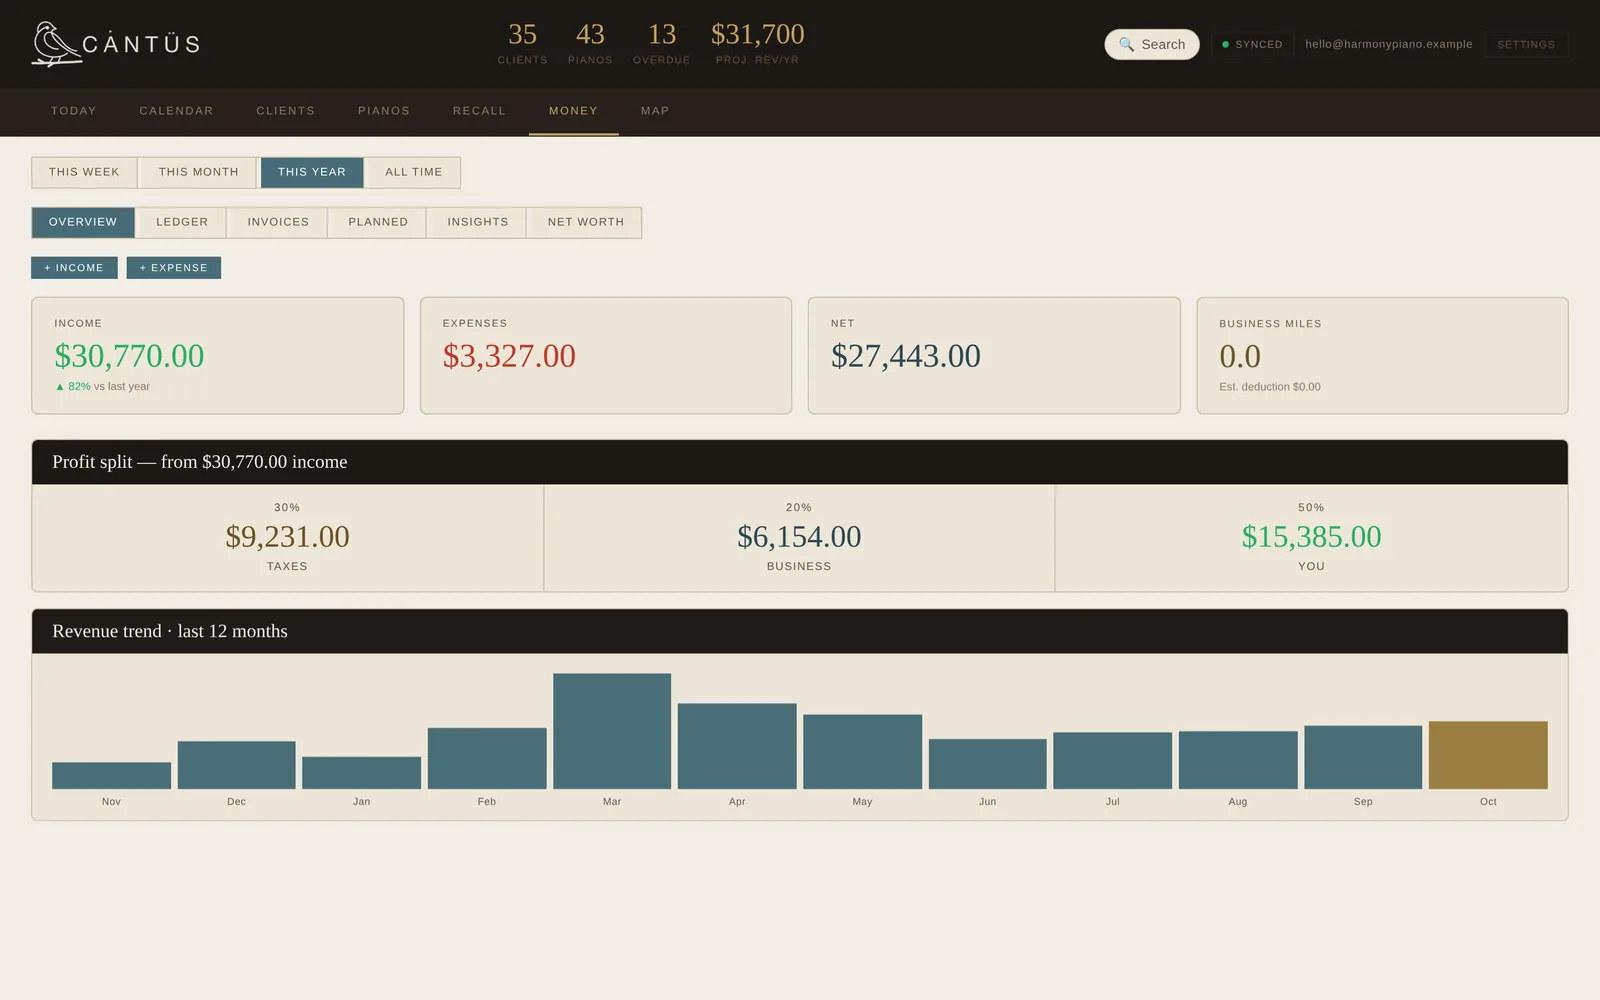Click the Profit split panel header
1600x1000 pixels.
click(800, 462)
